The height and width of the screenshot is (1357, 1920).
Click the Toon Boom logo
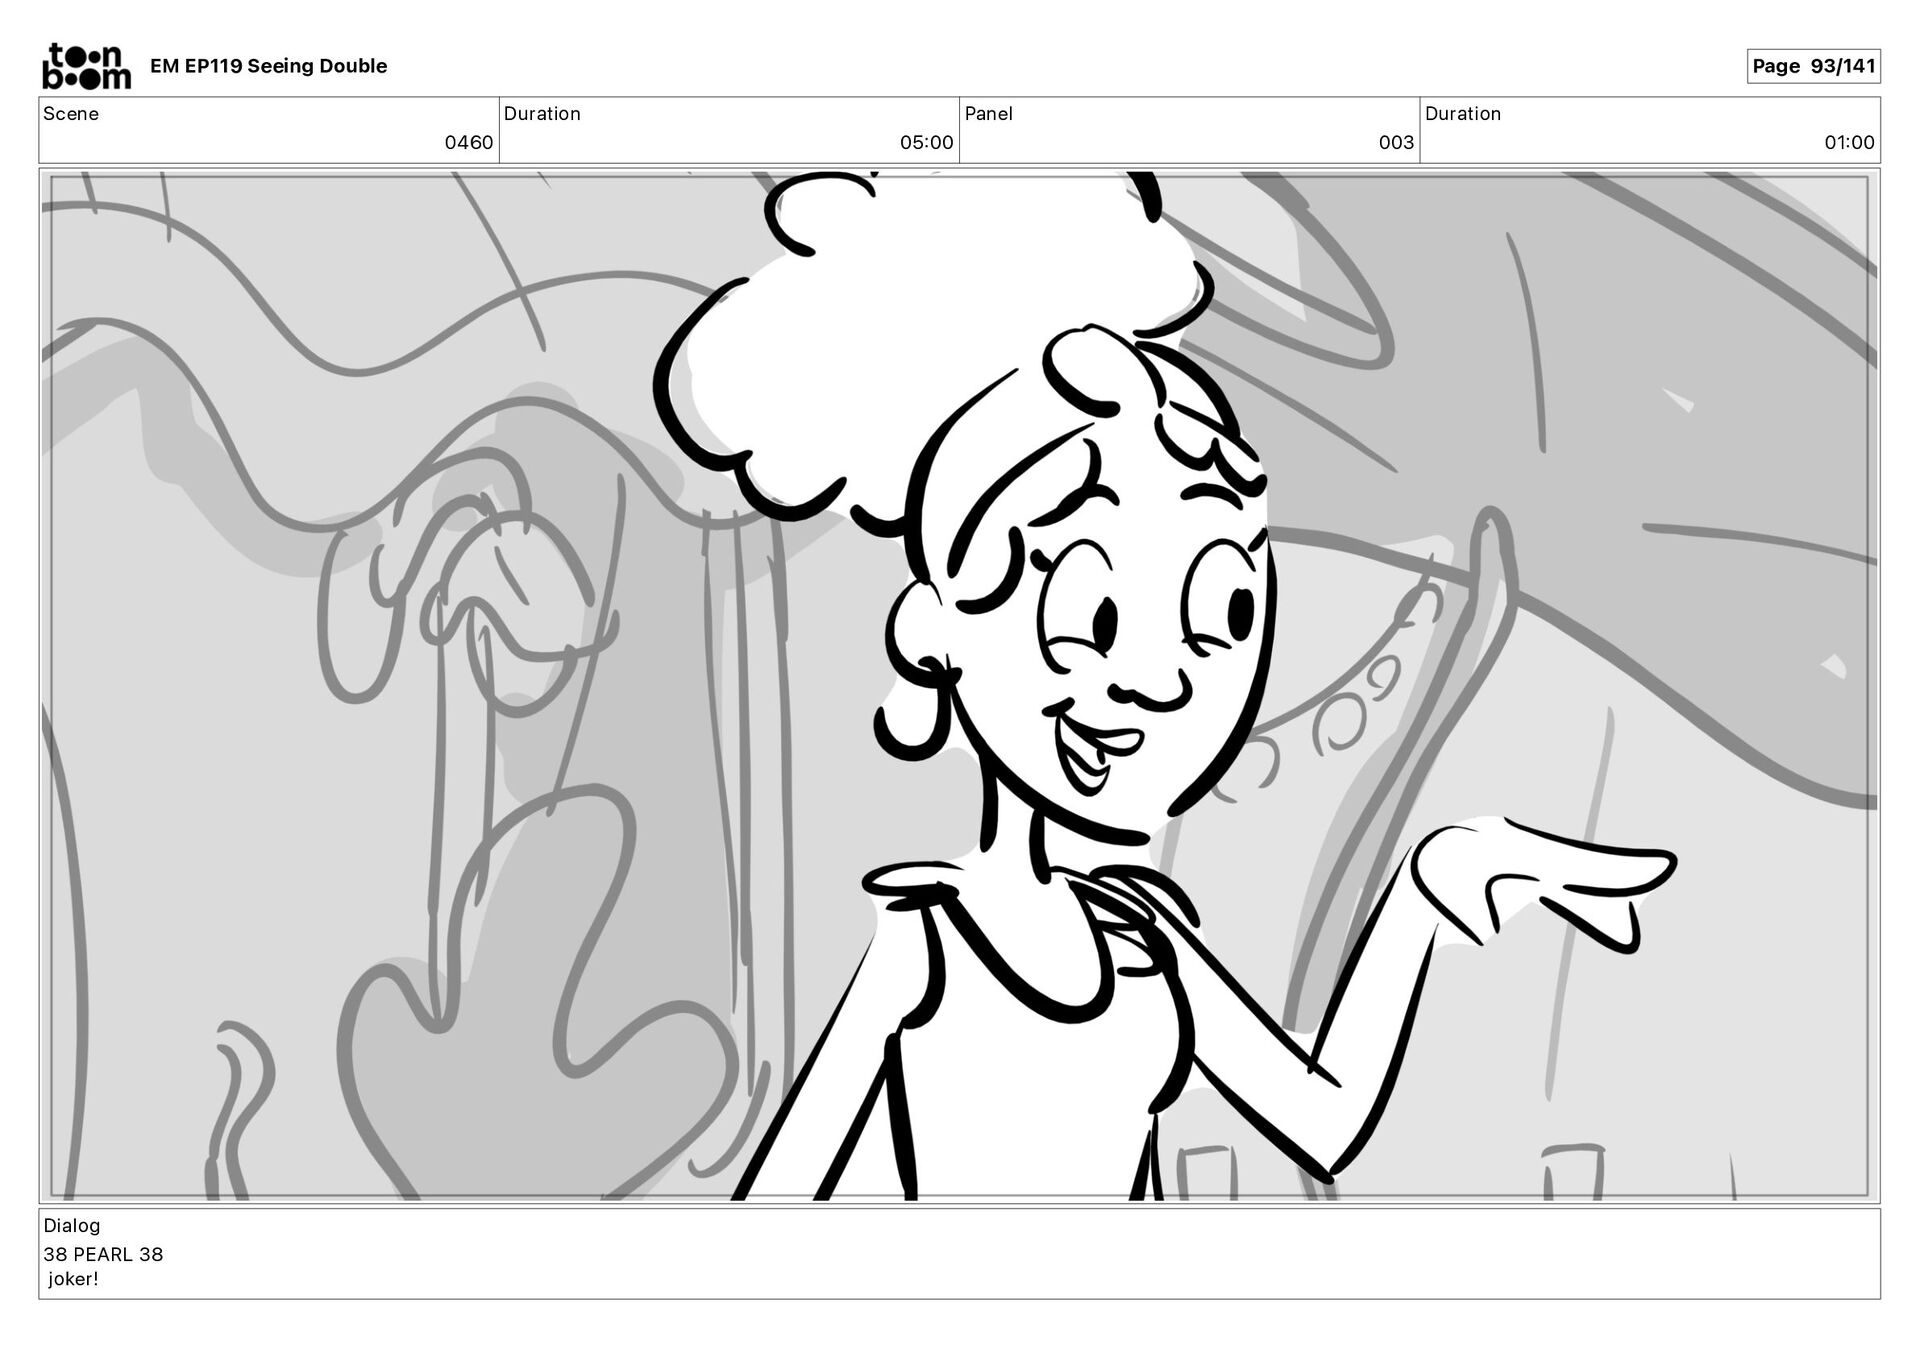click(86, 66)
